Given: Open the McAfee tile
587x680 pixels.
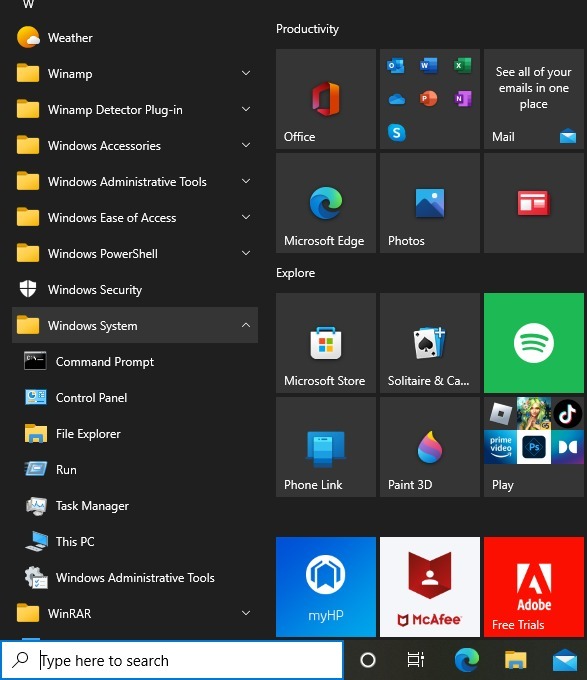Looking at the screenshot, I should 430,587.
